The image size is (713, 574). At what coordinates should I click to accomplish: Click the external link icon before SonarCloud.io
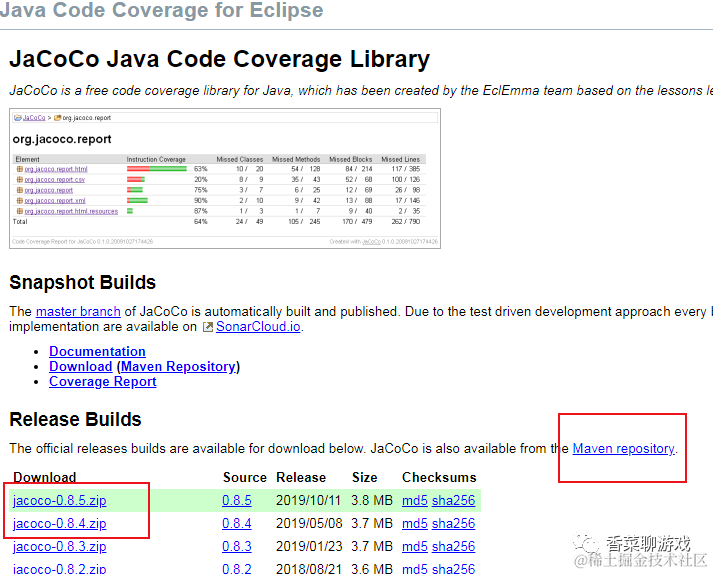(208, 327)
